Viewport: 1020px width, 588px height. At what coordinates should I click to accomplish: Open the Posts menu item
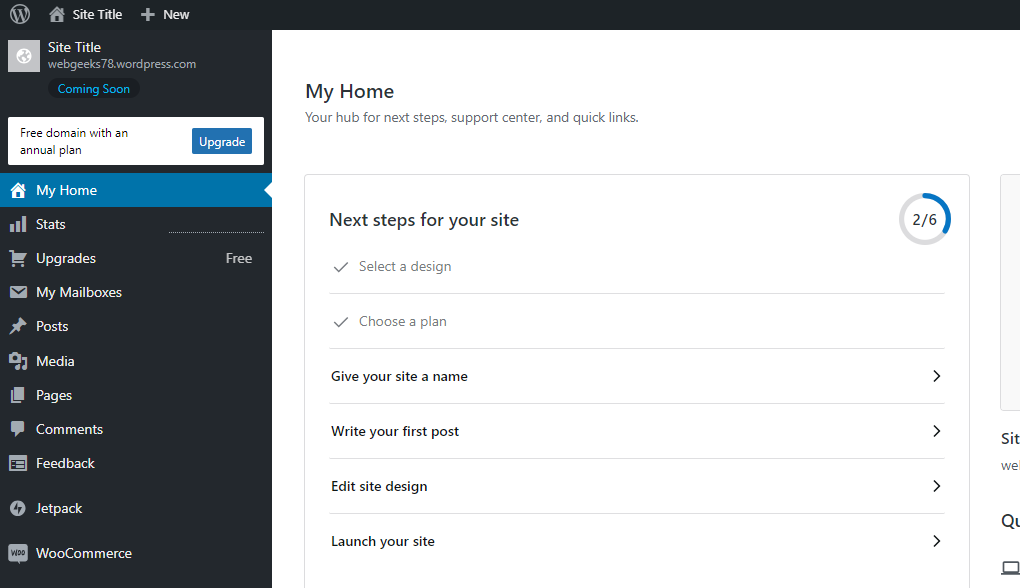(x=136, y=326)
